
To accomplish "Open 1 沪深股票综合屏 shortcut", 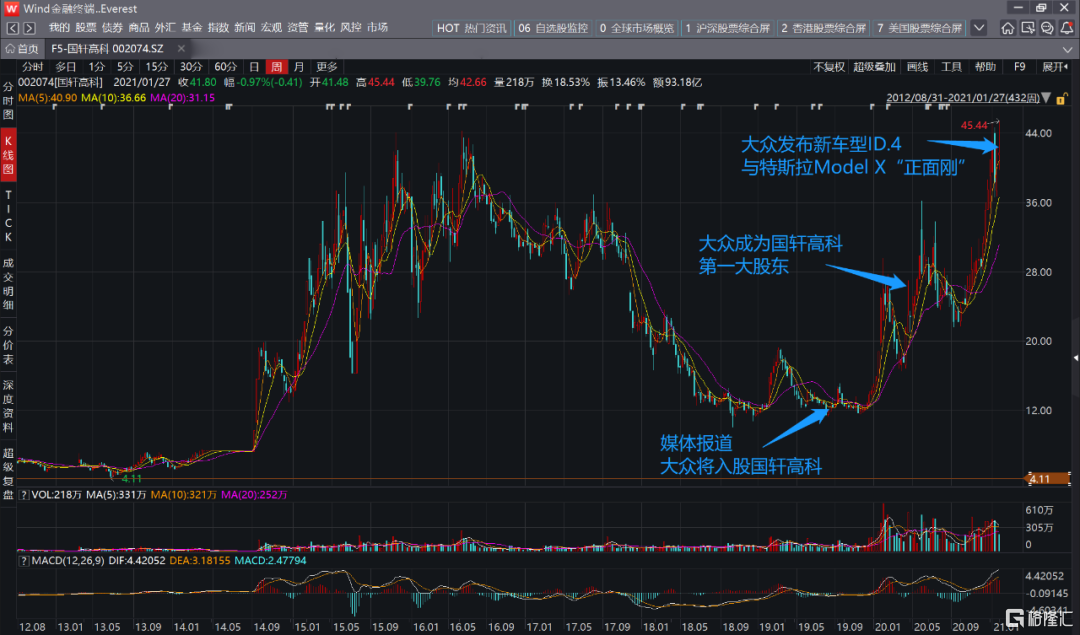I will click(727, 28).
